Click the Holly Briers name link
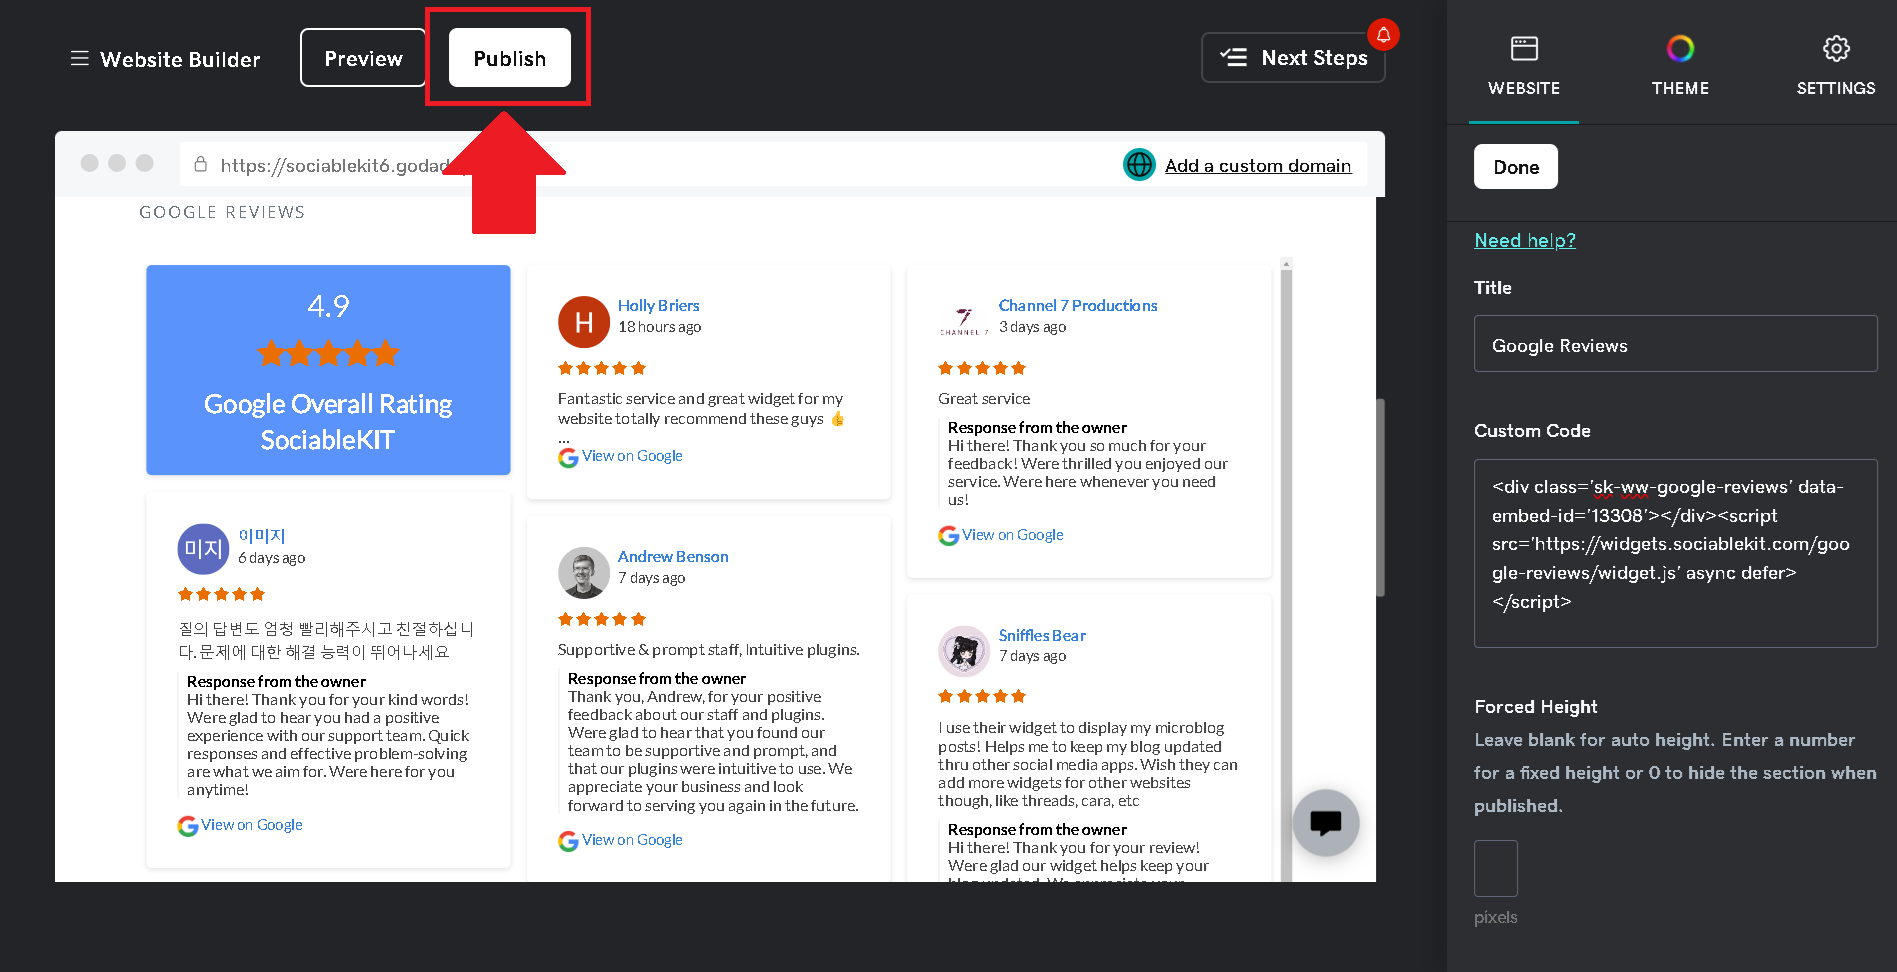 [658, 305]
